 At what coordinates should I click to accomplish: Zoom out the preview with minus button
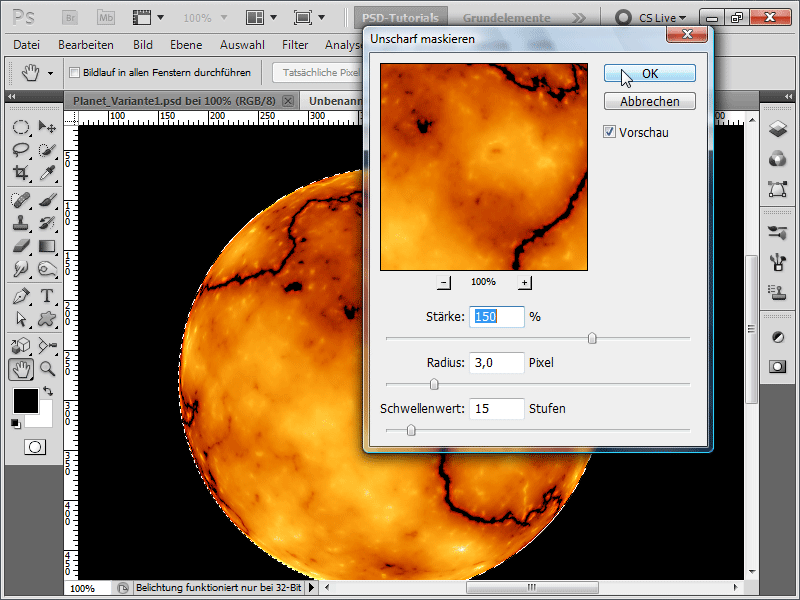pos(444,282)
